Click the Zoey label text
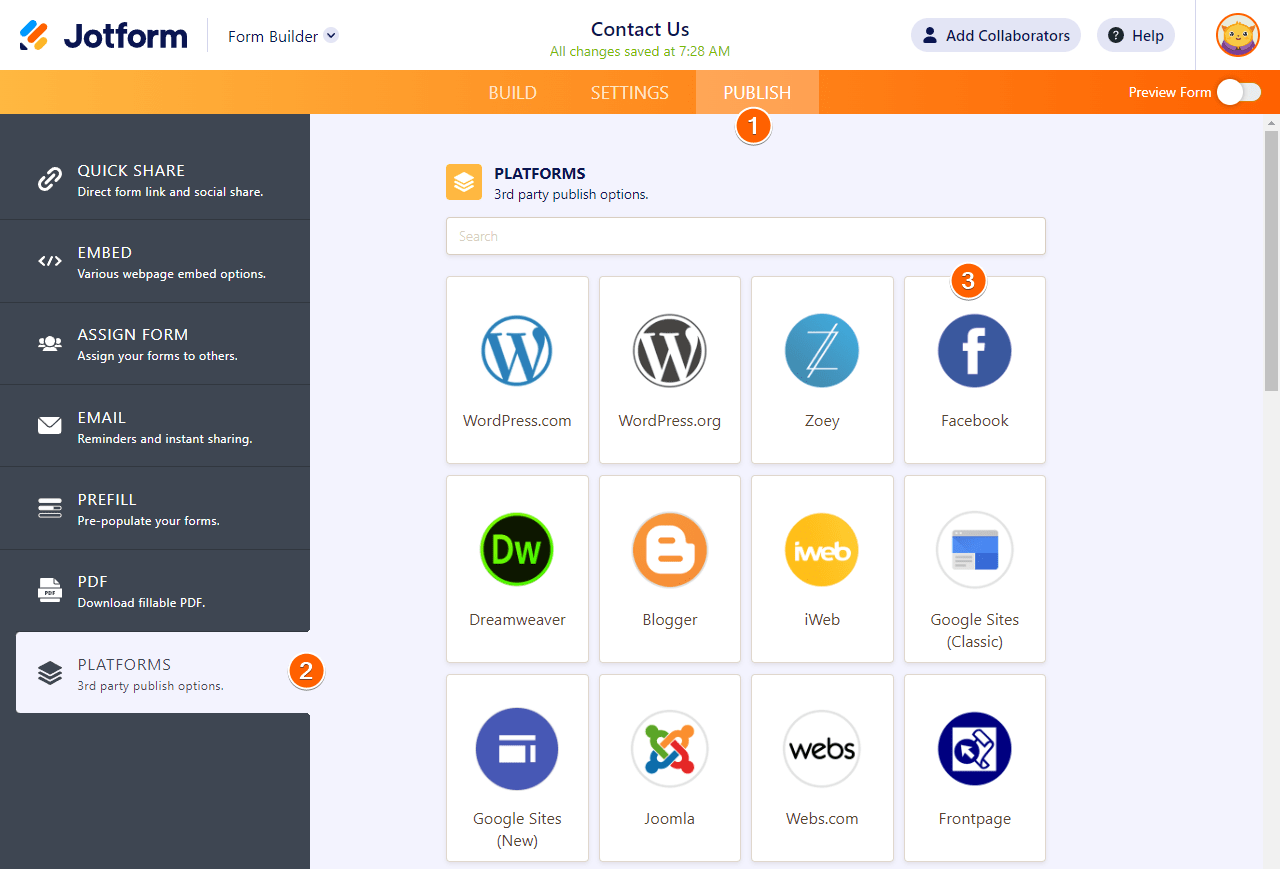Viewport: 1280px width, 869px height. pos(822,421)
